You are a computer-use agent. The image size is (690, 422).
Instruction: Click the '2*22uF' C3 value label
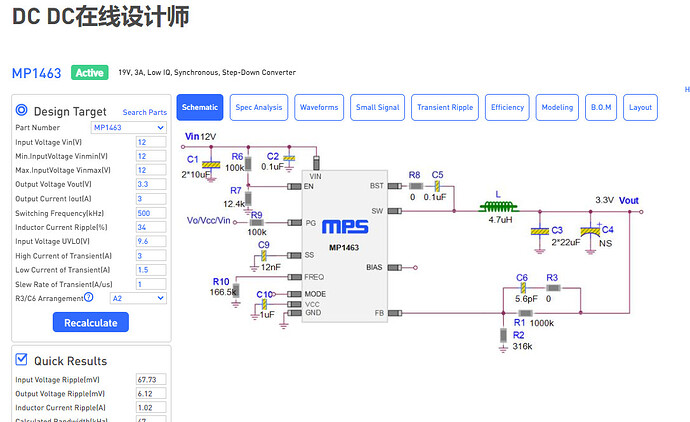click(566, 242)
